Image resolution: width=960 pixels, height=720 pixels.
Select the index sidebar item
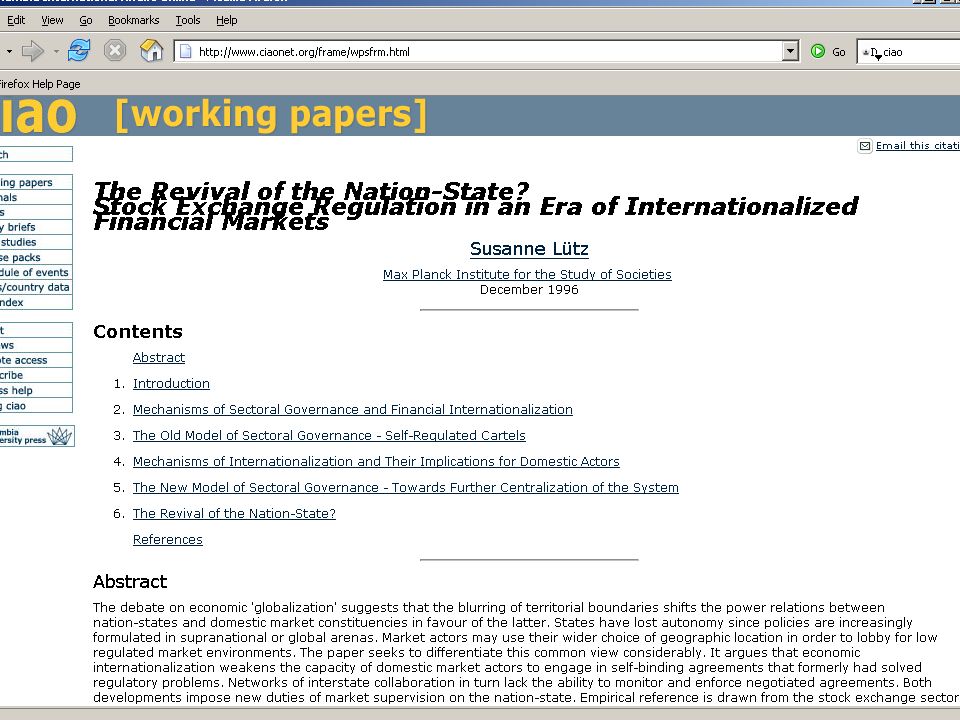[x=36, y=302]
